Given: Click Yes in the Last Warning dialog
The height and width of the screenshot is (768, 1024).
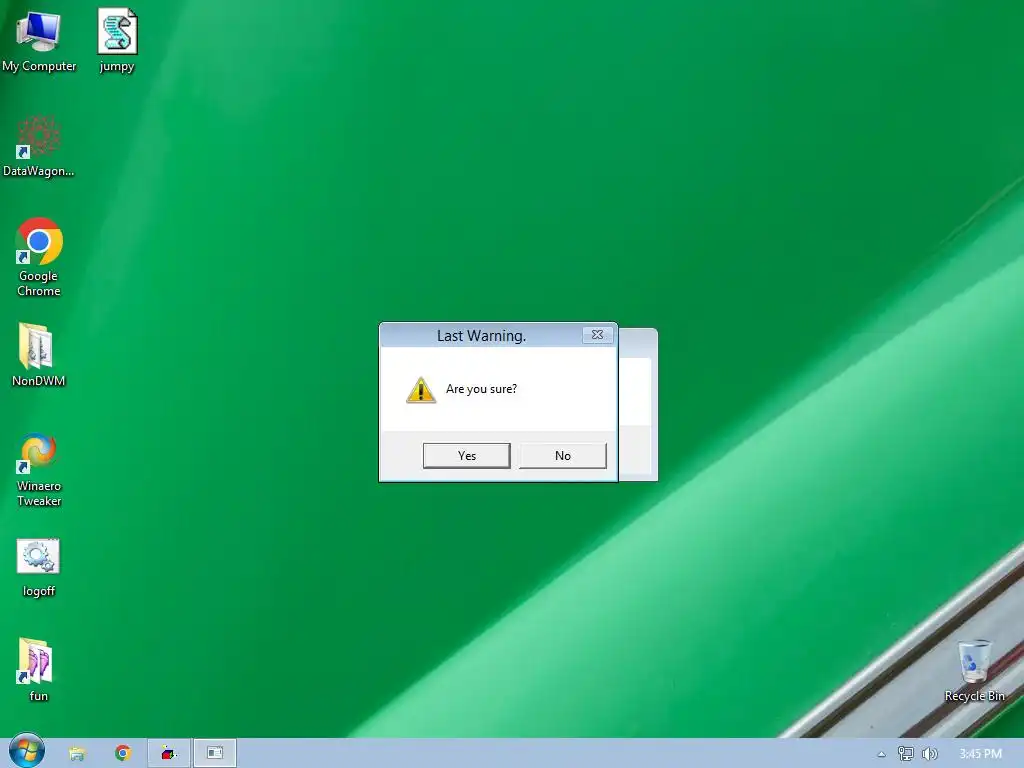Looking at the screenshot, I should coord(466,455).
